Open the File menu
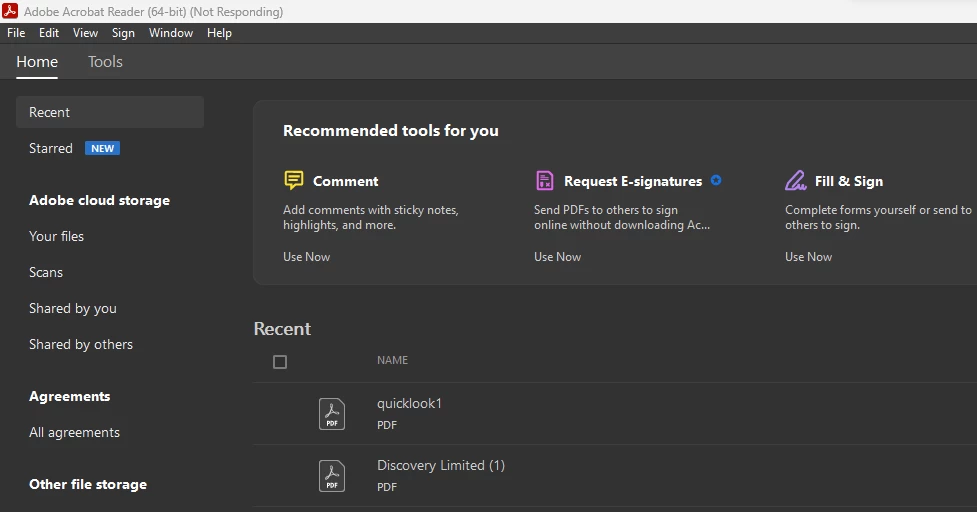The width and height of the screenshot is (977, 512). [16, 33]
